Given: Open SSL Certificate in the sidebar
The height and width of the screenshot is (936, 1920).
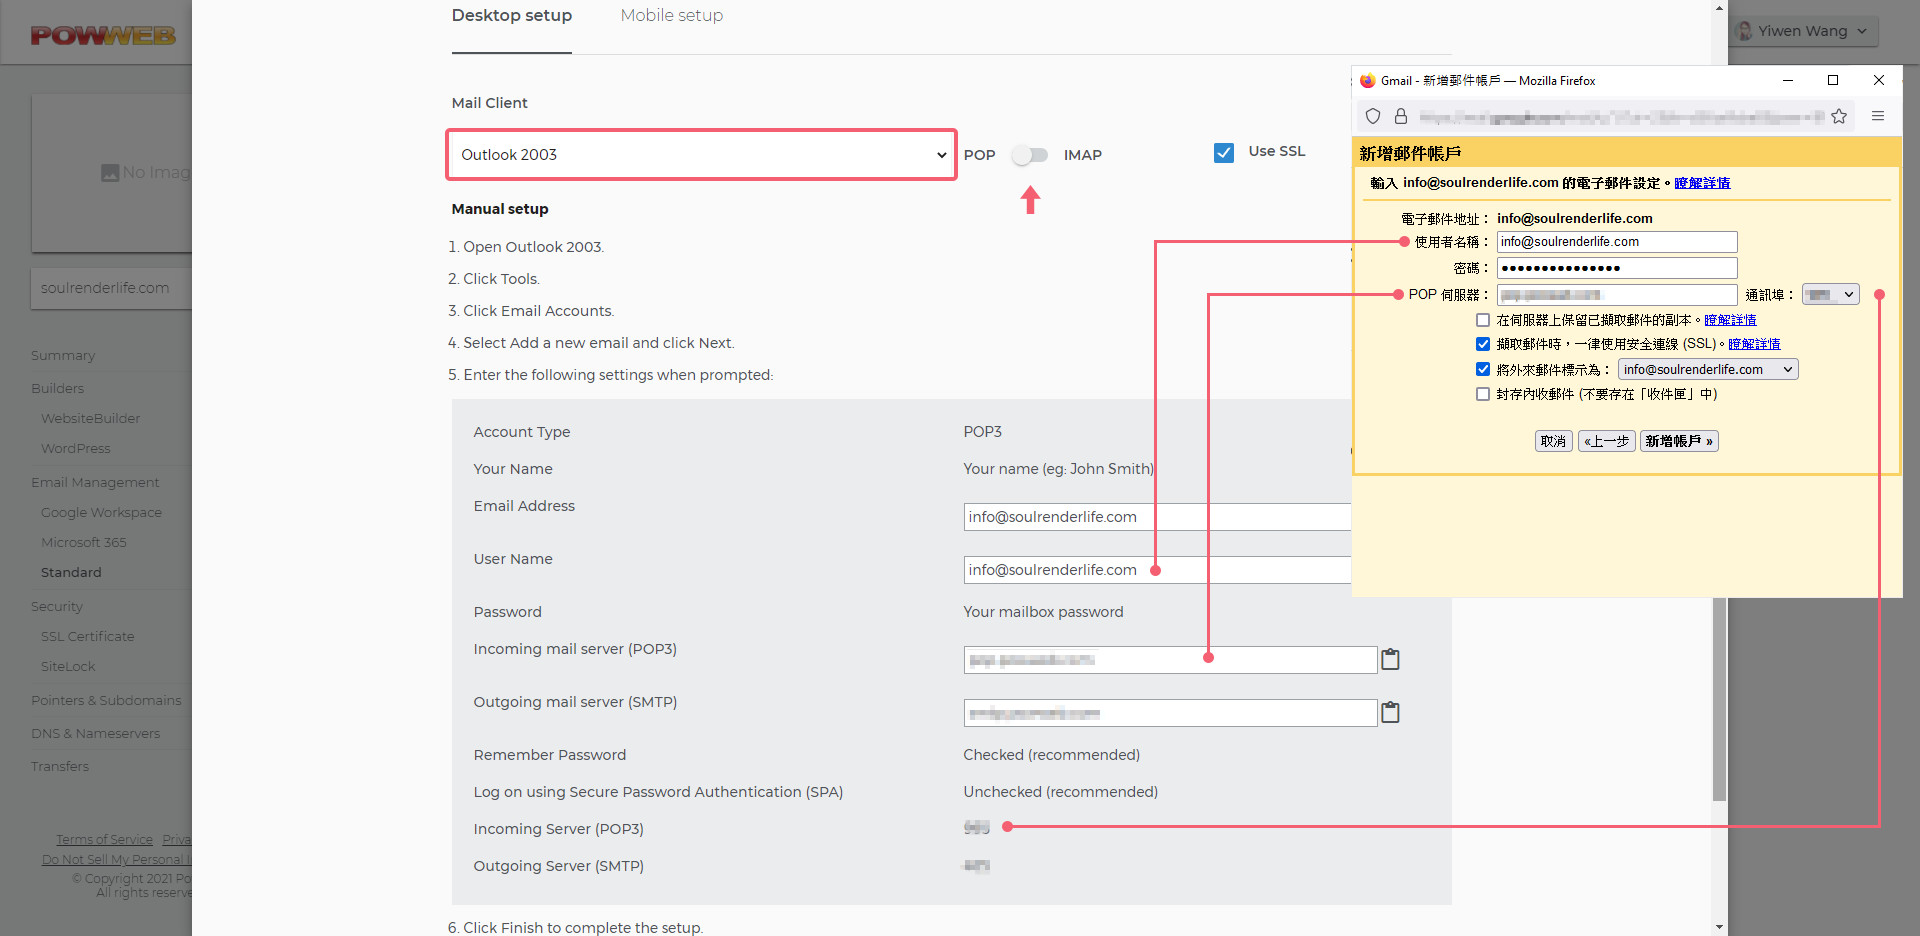Looking at the screenshot, I should point(87,637).
